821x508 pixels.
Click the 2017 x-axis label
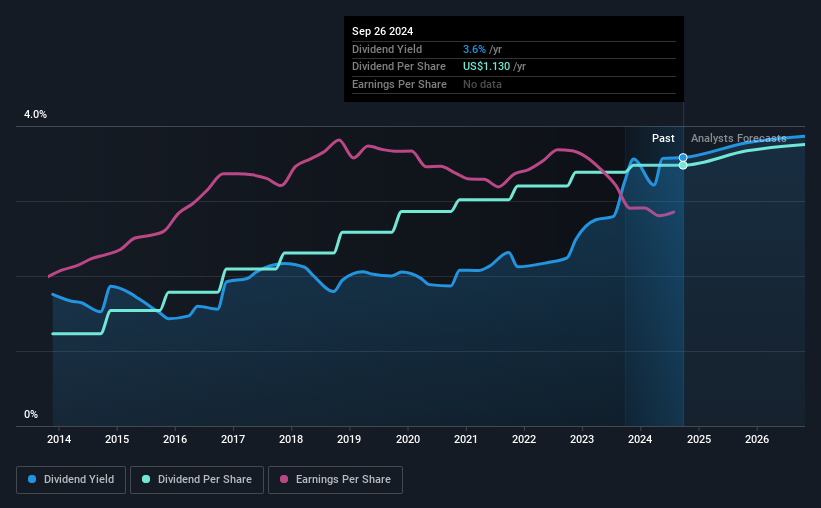coord(233,439)
